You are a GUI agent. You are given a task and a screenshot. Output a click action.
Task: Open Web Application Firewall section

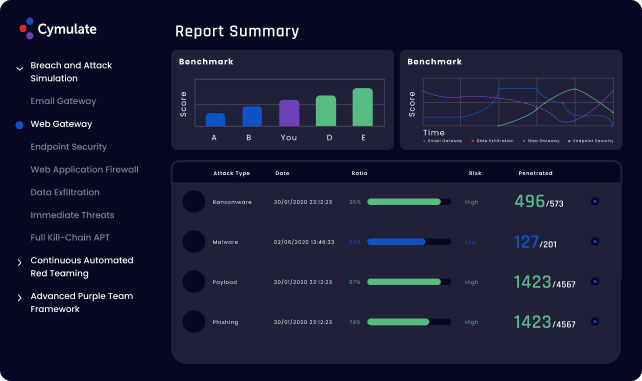click(84, 169)
